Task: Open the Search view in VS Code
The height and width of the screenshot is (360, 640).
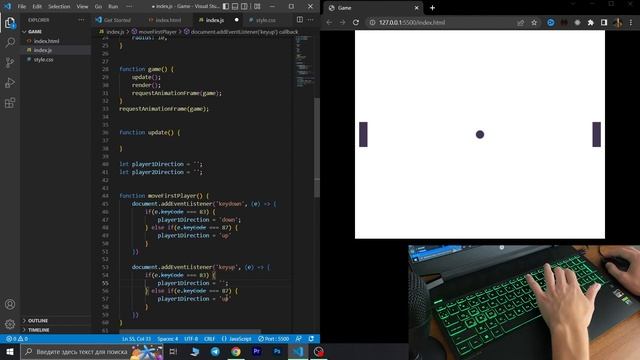Action: tap(10, 42)
